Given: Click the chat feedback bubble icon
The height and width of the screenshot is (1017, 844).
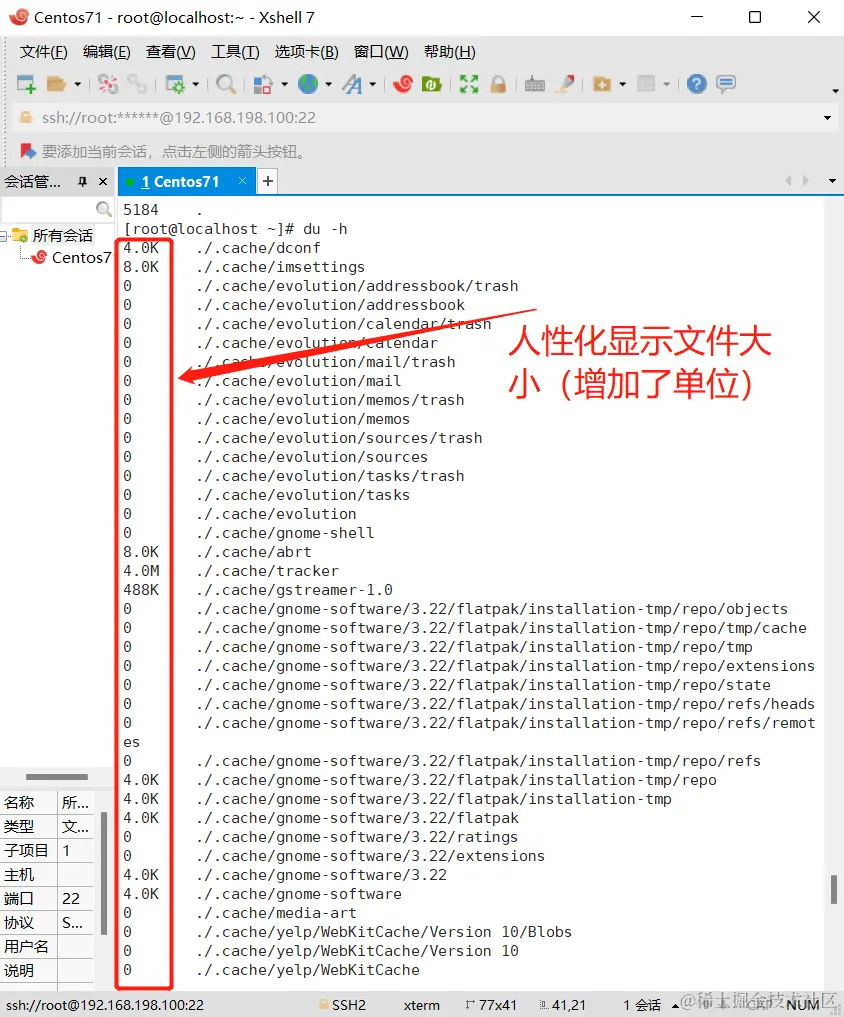Looking at the screenshot, I should tap(726, 84).
